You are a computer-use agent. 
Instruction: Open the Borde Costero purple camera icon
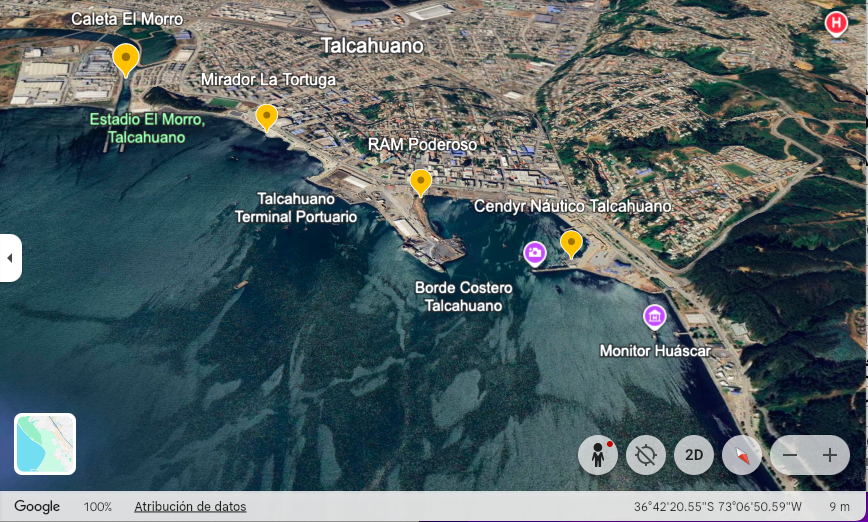pos(535,252)
